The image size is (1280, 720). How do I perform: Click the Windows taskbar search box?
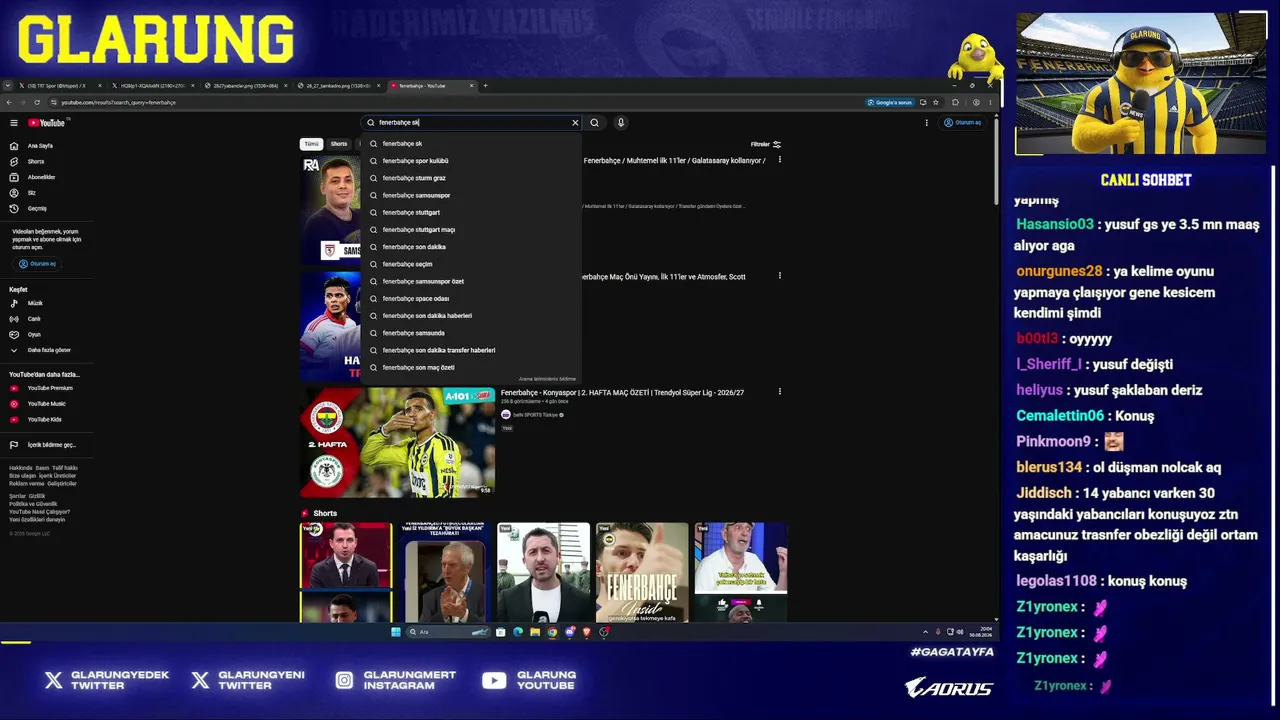449,632
